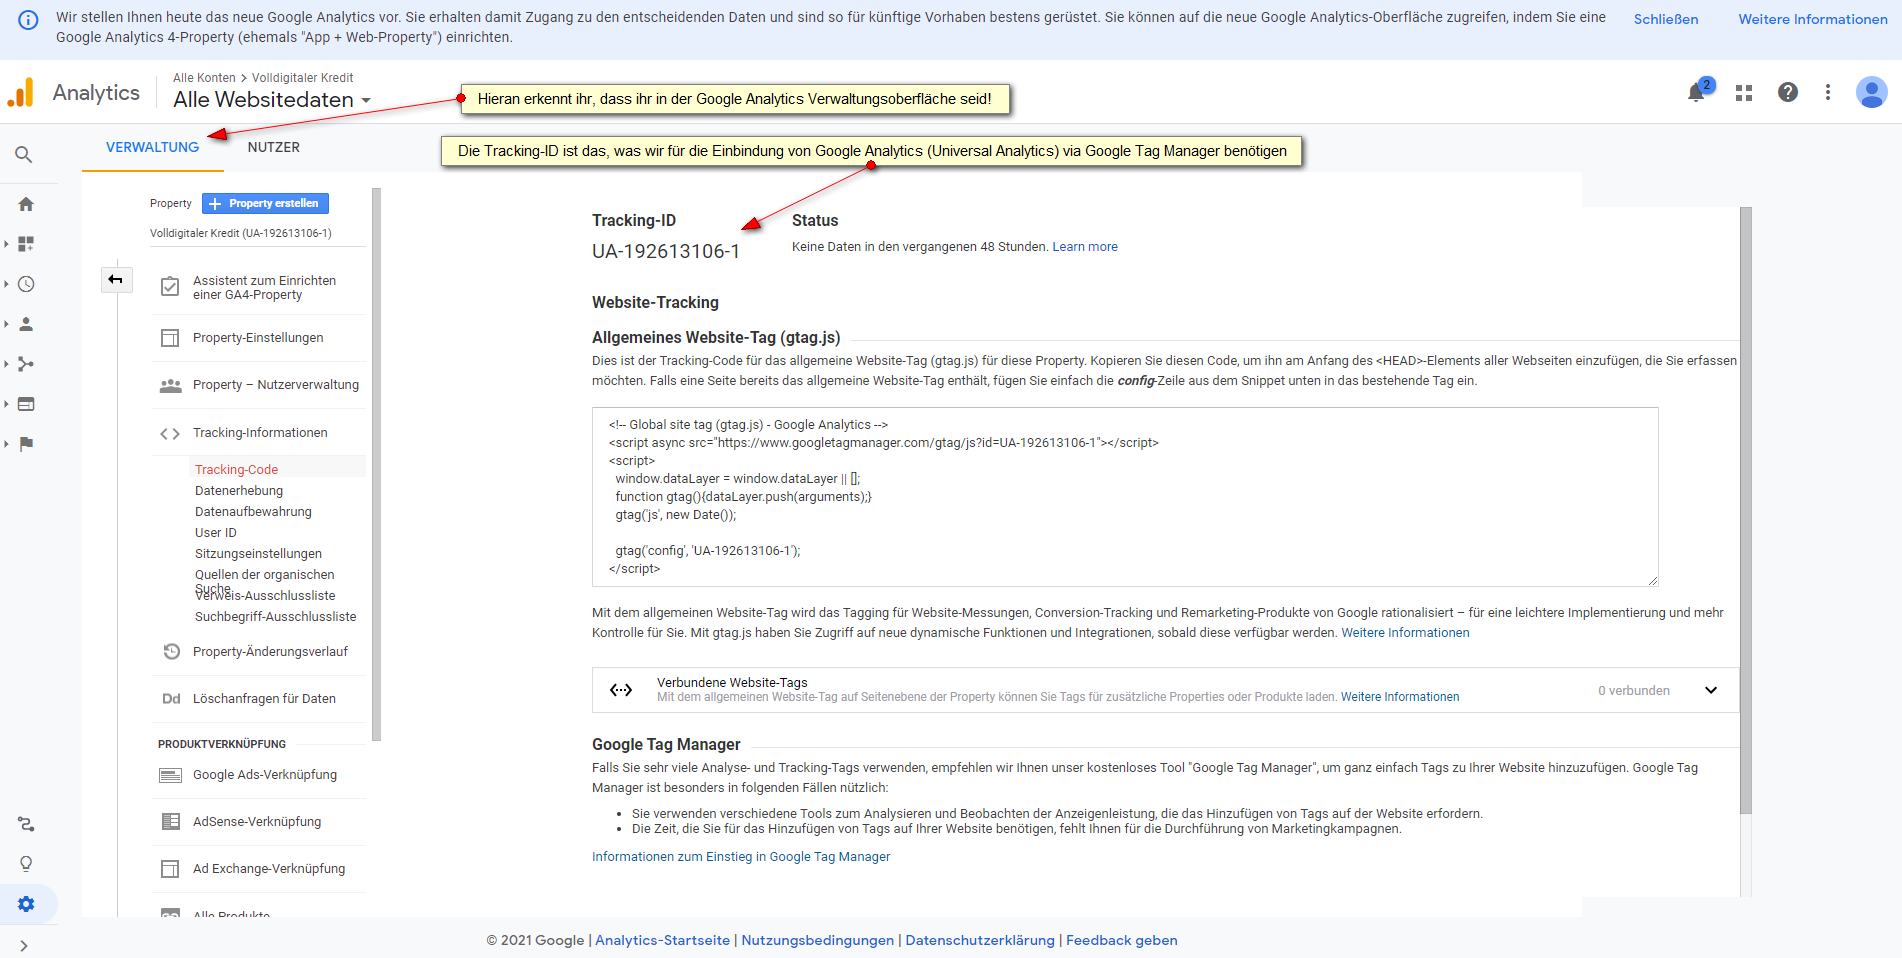The image size is (1902, 958).
Task: Open the search icon in left sidebar
Action: pos(24,155)
